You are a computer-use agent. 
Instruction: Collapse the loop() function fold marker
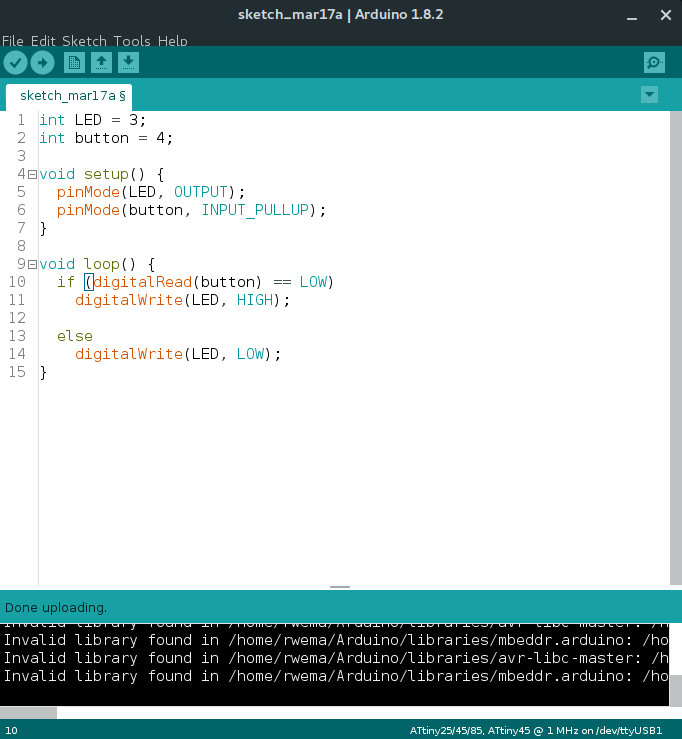point(32,265)
